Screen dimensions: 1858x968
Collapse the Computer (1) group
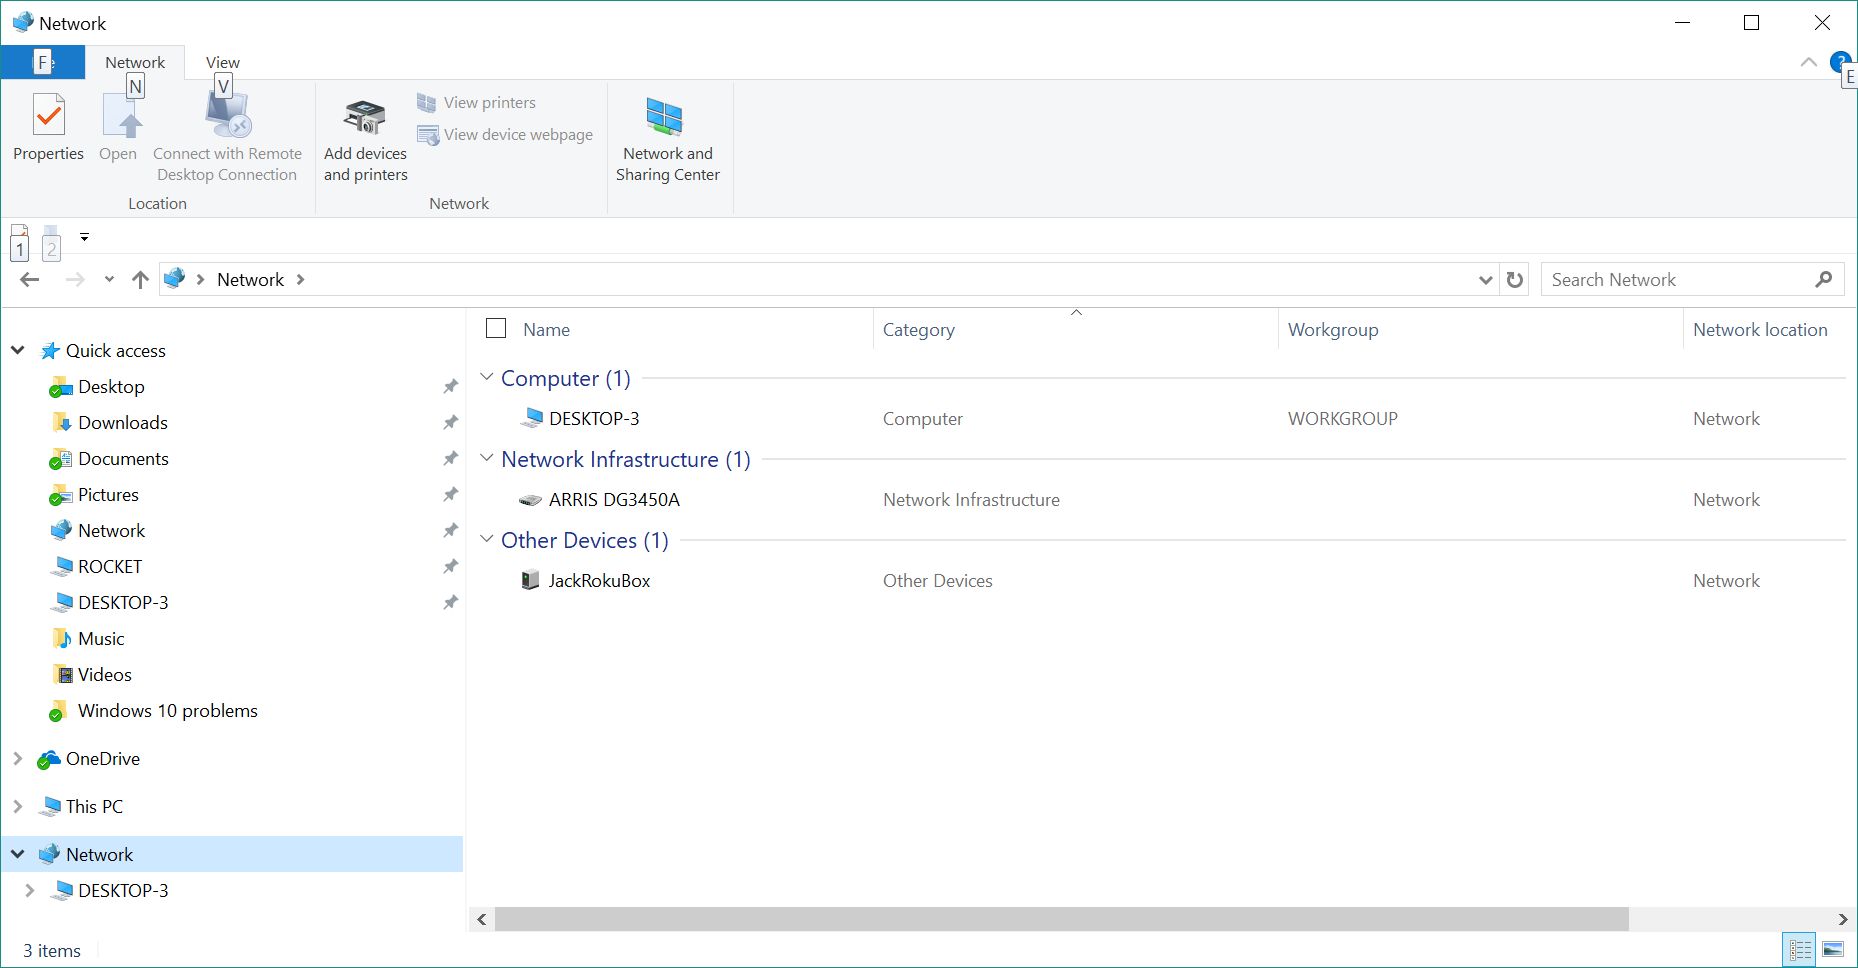click(487, 377)
